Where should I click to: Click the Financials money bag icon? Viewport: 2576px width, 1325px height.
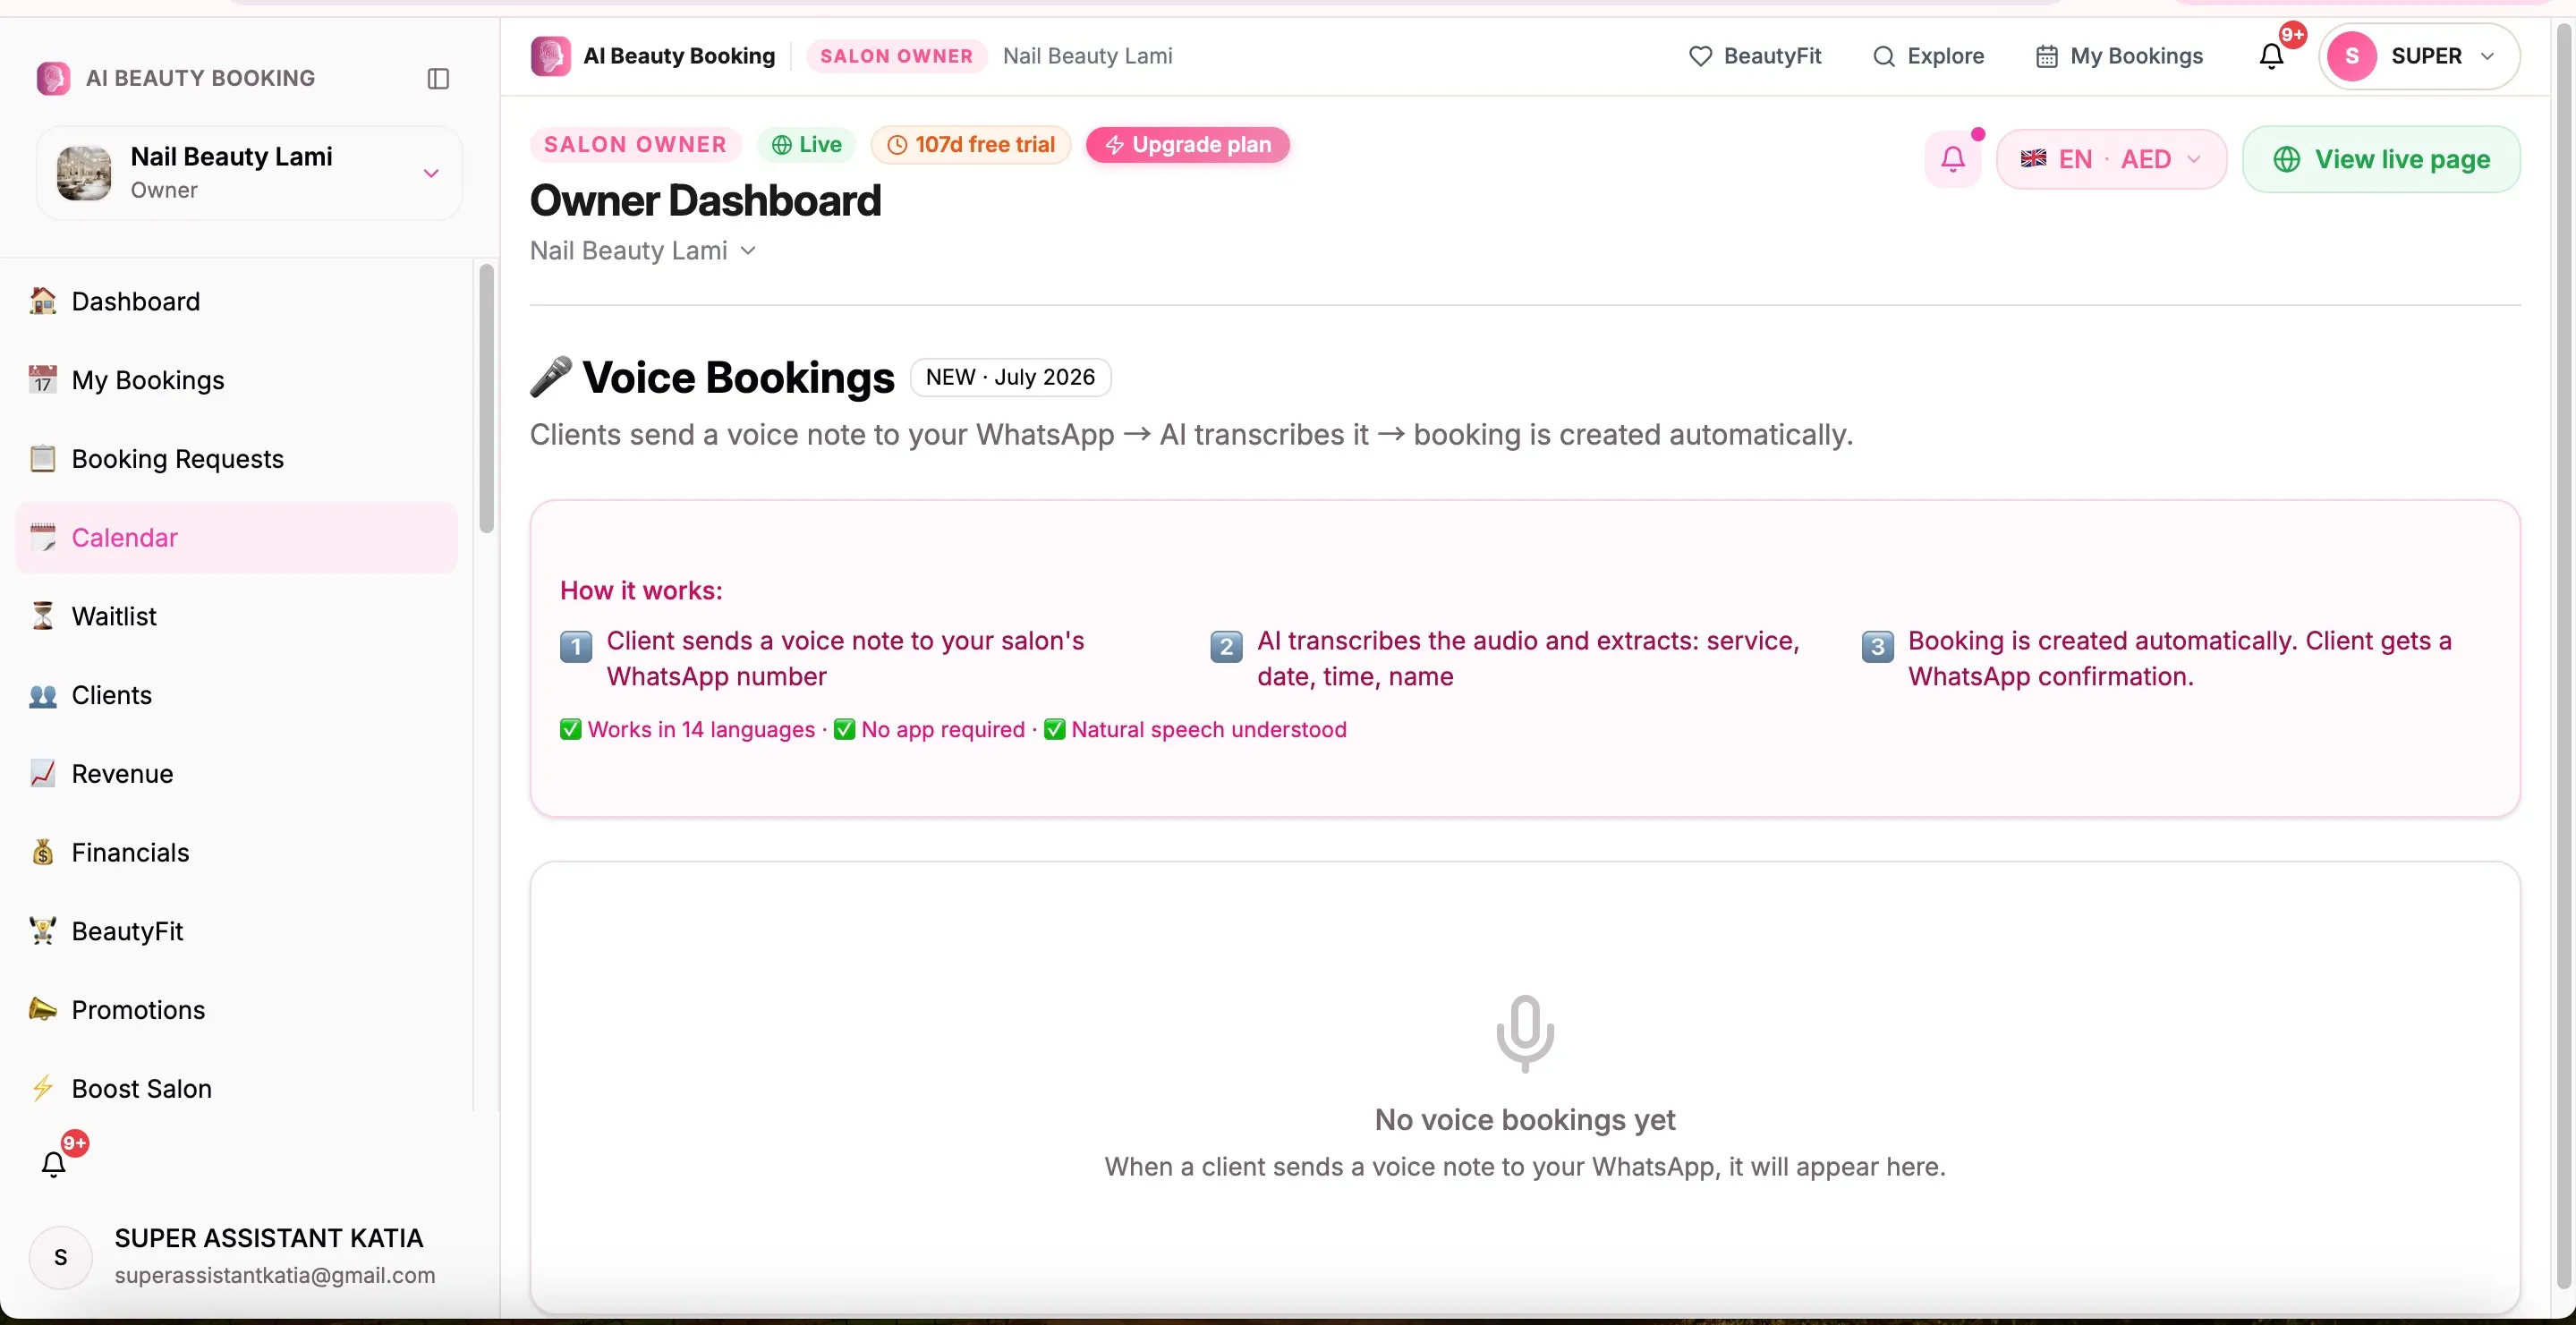pos(42,852)
